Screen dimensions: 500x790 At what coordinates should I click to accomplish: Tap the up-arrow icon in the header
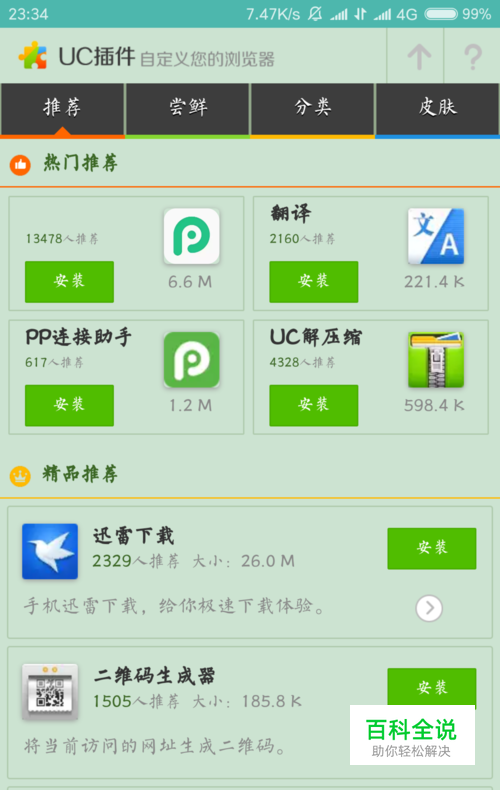coord(419,56)
